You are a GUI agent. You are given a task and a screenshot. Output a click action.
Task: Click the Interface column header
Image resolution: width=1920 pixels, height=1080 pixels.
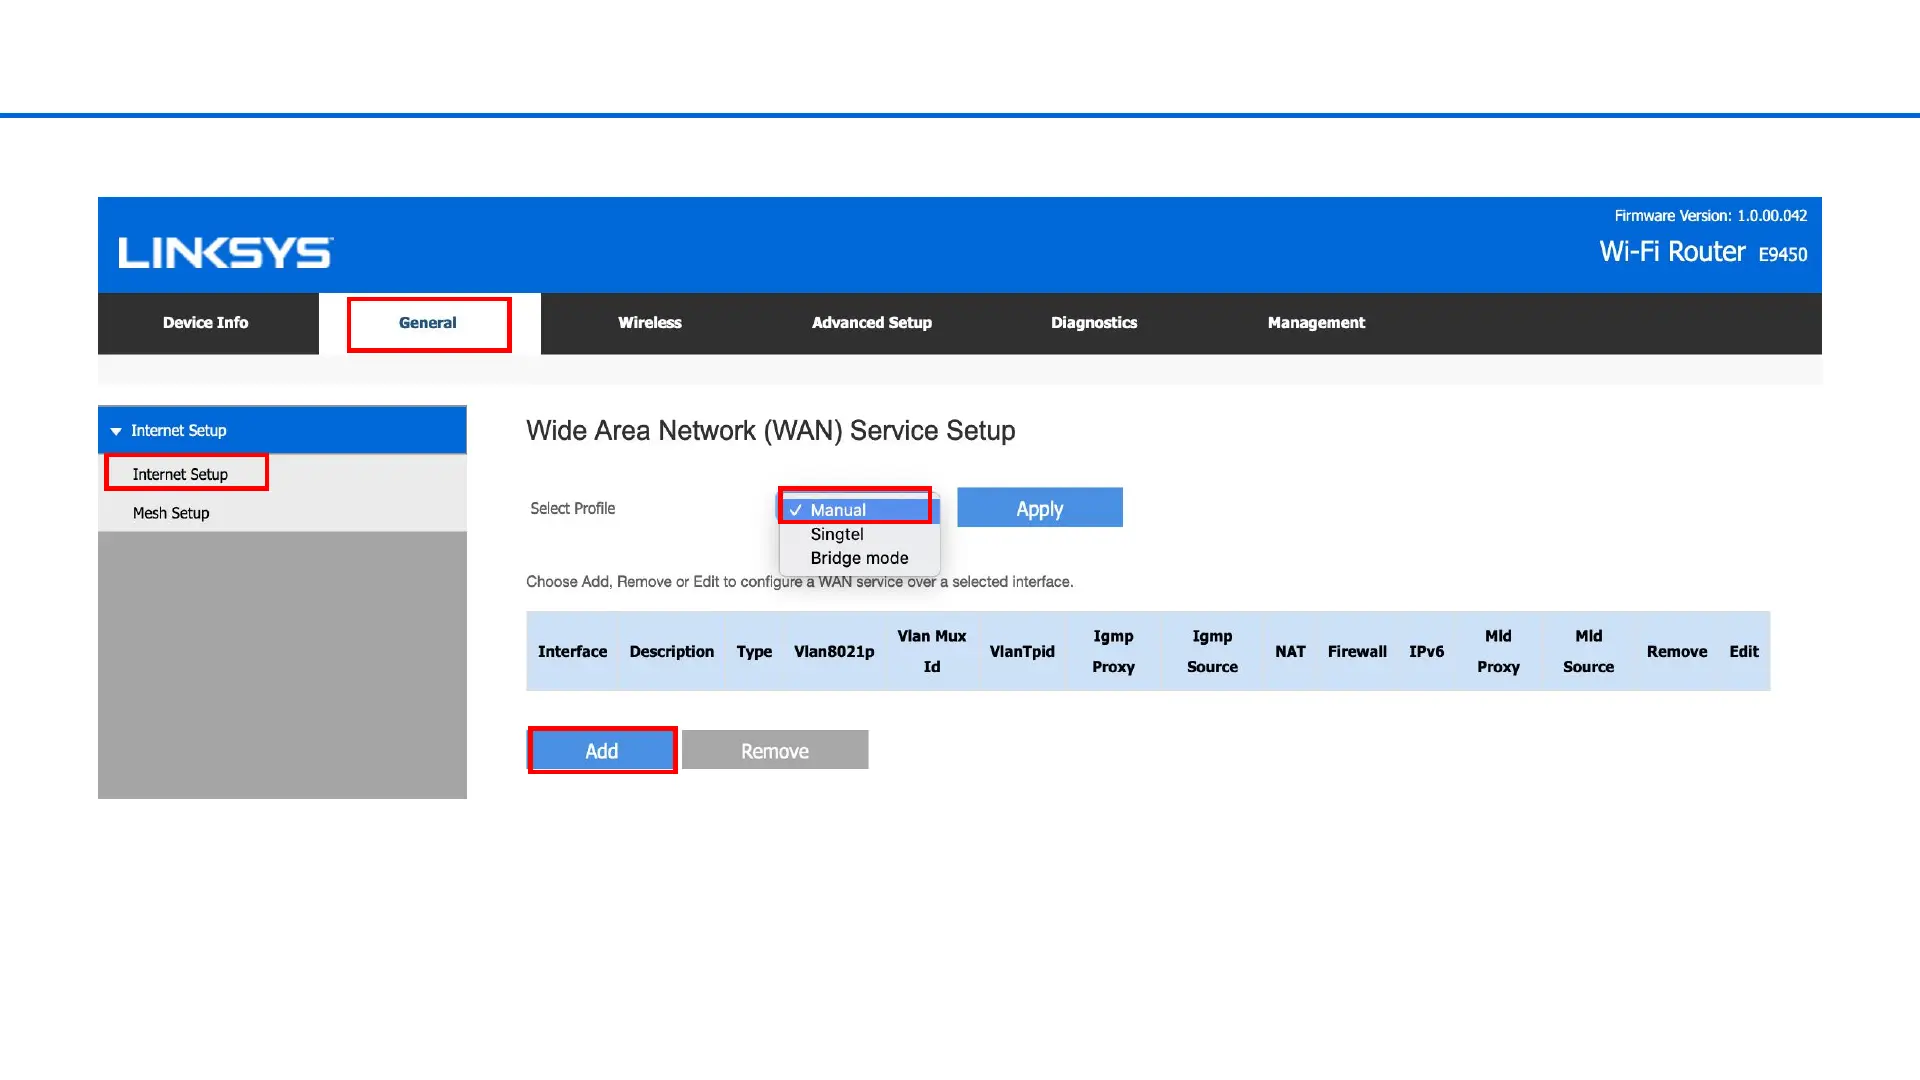pos(572,652)
